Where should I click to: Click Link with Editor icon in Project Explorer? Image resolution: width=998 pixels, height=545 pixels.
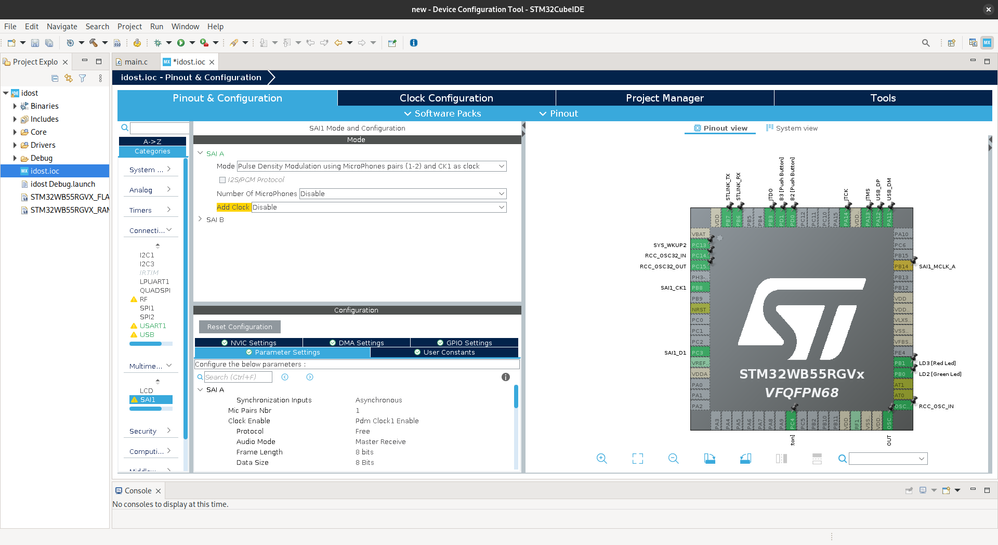[68, 78]
